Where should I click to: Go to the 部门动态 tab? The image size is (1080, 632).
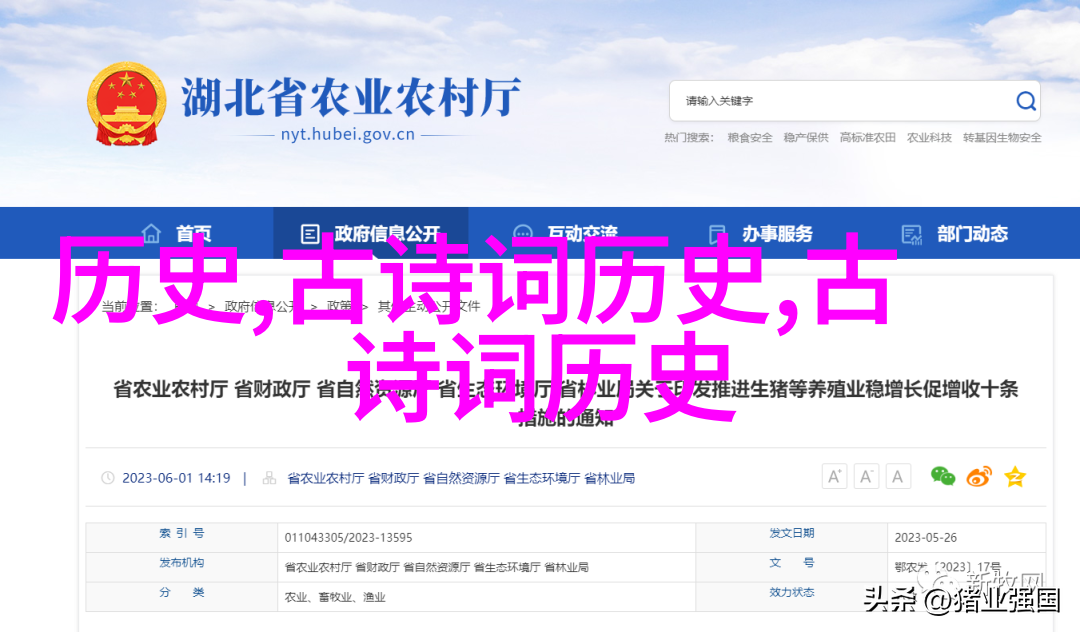coord(955,234)
